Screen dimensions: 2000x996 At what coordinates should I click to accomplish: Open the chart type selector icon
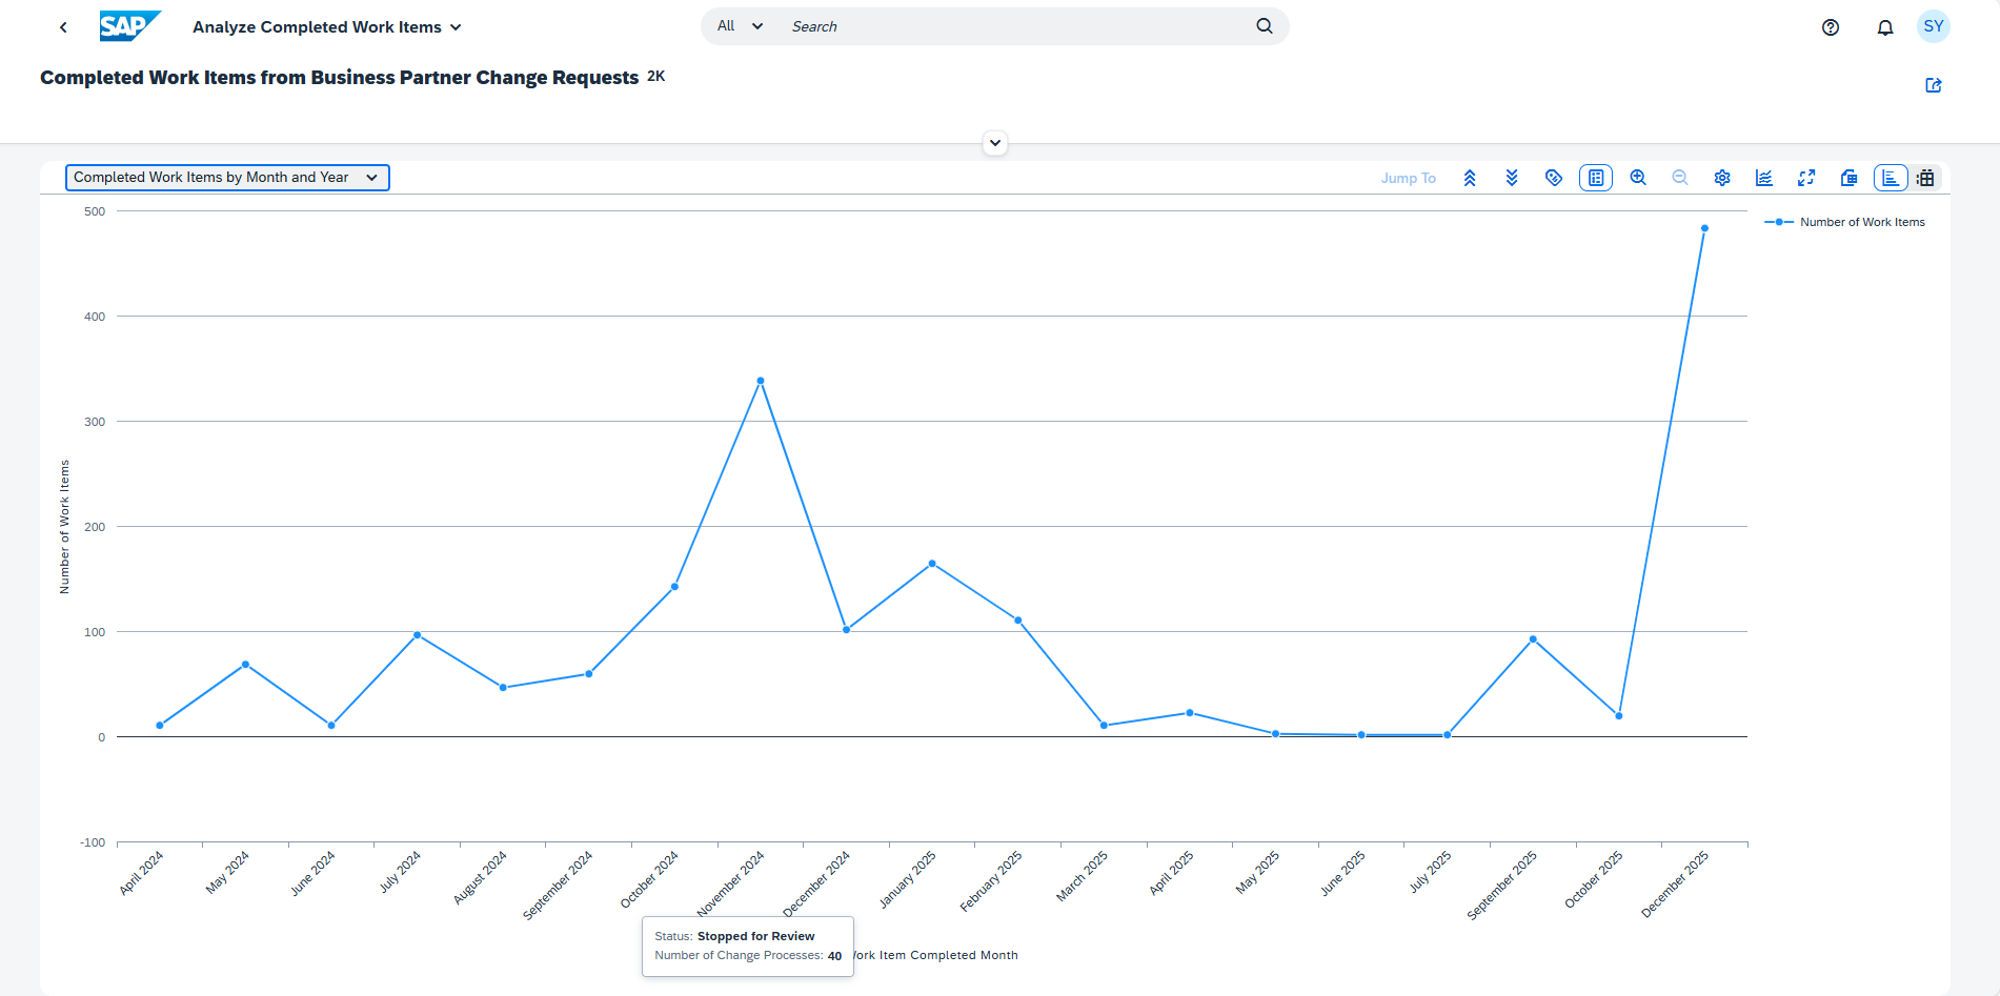tap(1764, 178)
